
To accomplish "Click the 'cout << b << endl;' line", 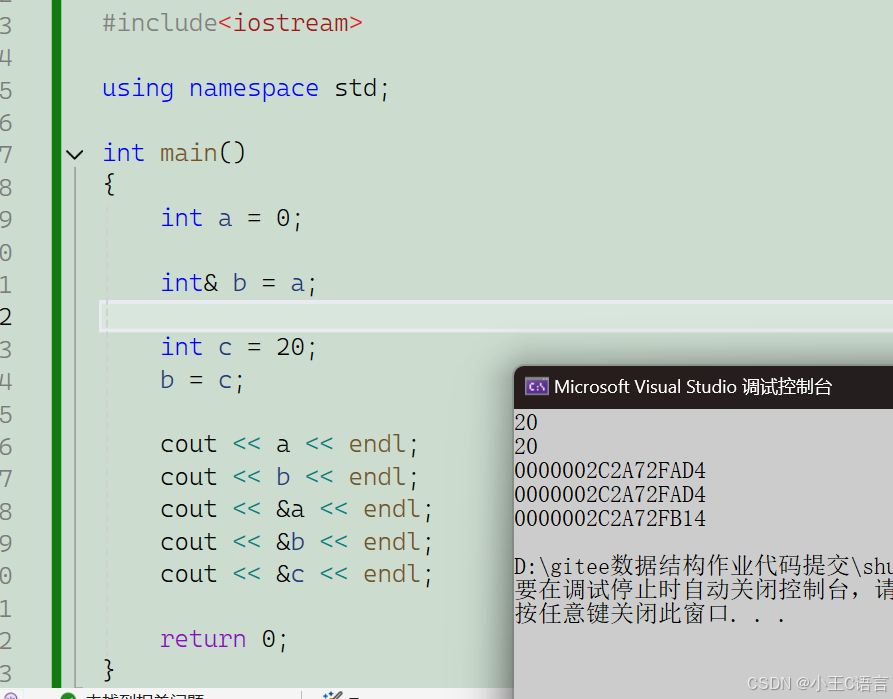I will [289, 477].
